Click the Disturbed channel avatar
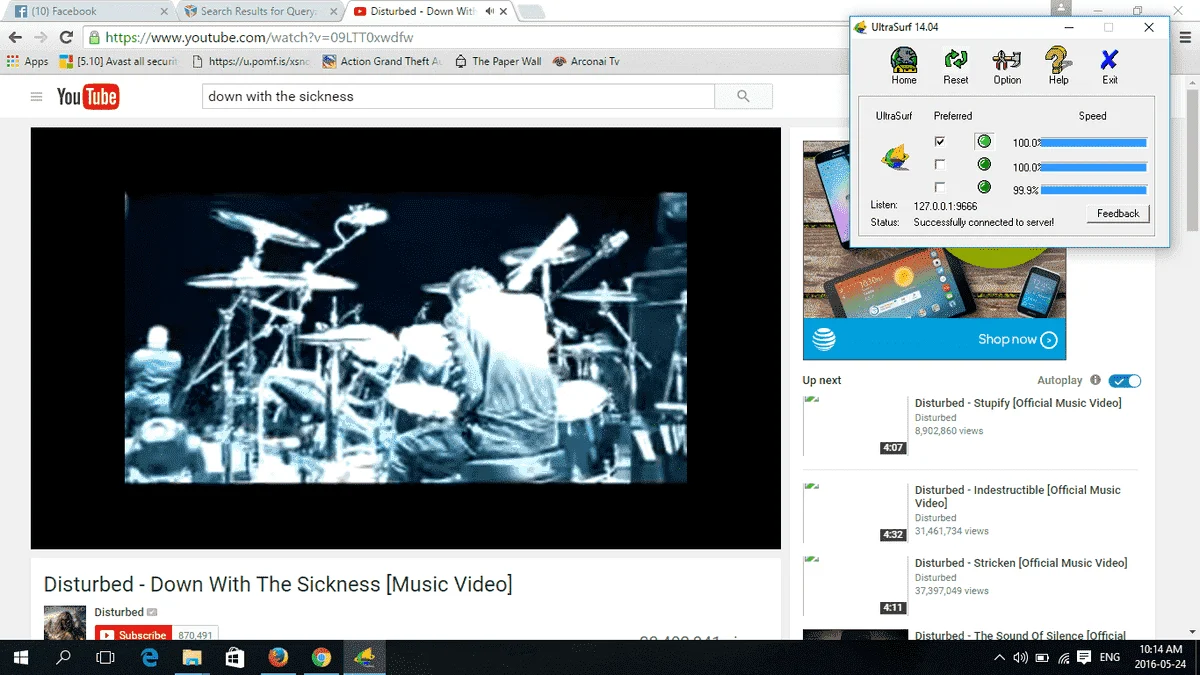This screenshot has height=675, width=1200. (x=65, y=623)
